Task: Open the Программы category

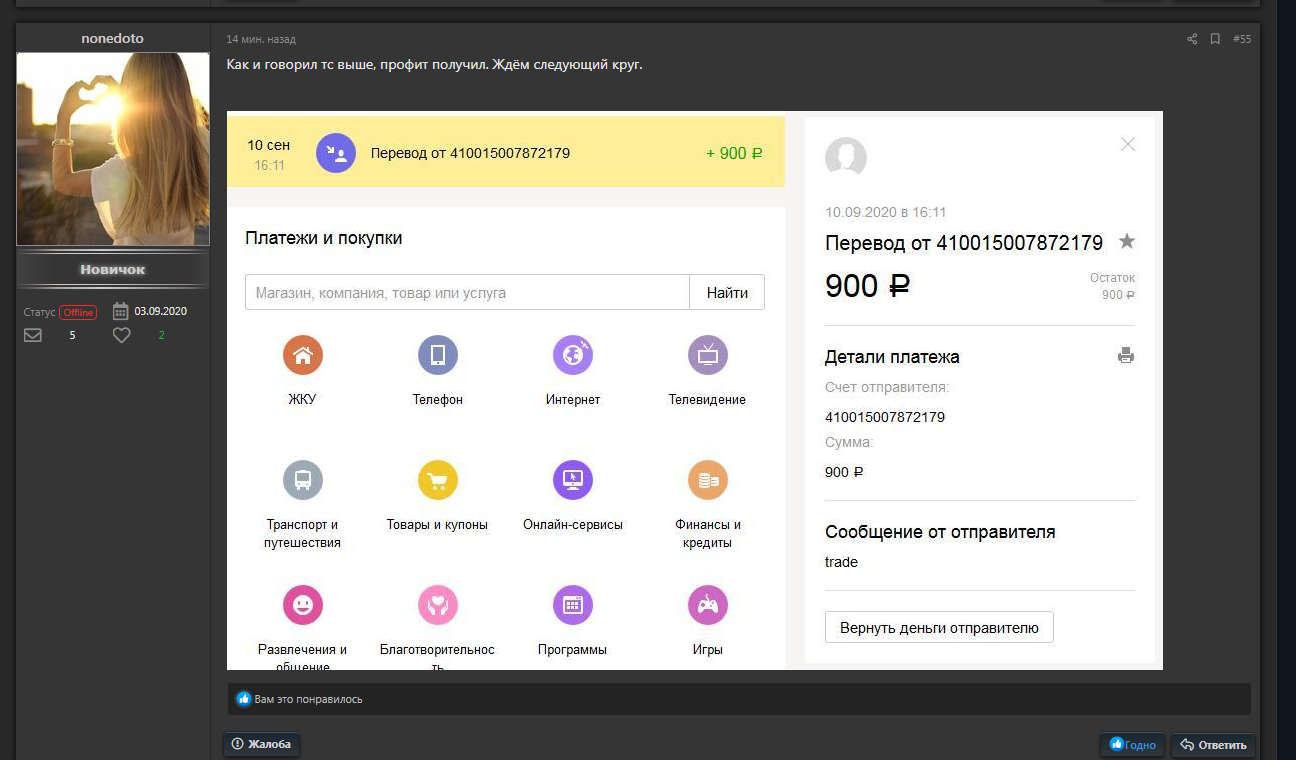Action: [573, 622]
